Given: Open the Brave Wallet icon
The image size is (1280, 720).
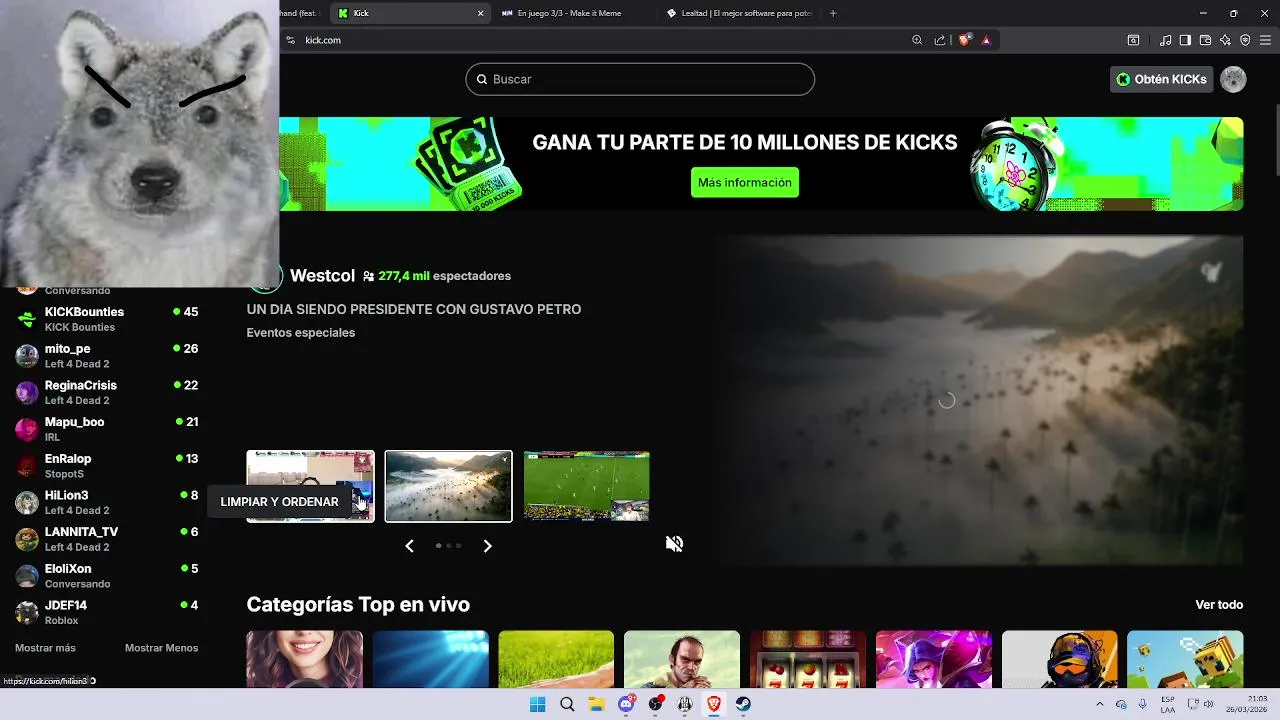Looking at the screenshot, I should click(x=1205, y=40).
